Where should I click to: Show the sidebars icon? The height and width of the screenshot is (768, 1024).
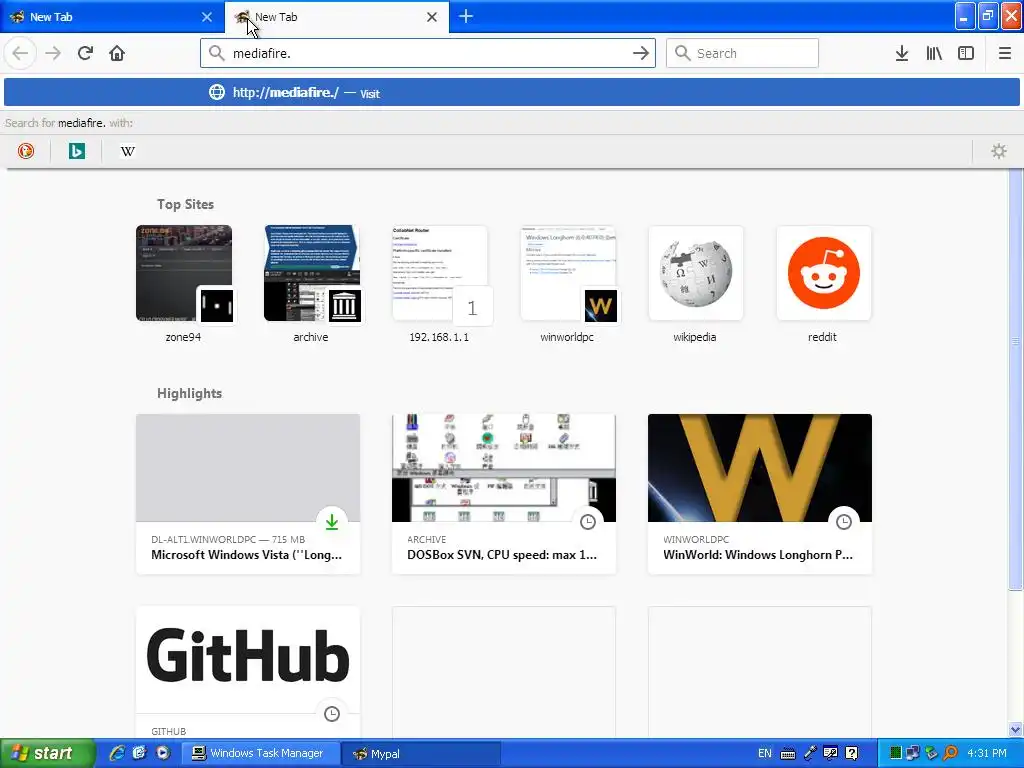pyautogui.click(x=966, y=53)
